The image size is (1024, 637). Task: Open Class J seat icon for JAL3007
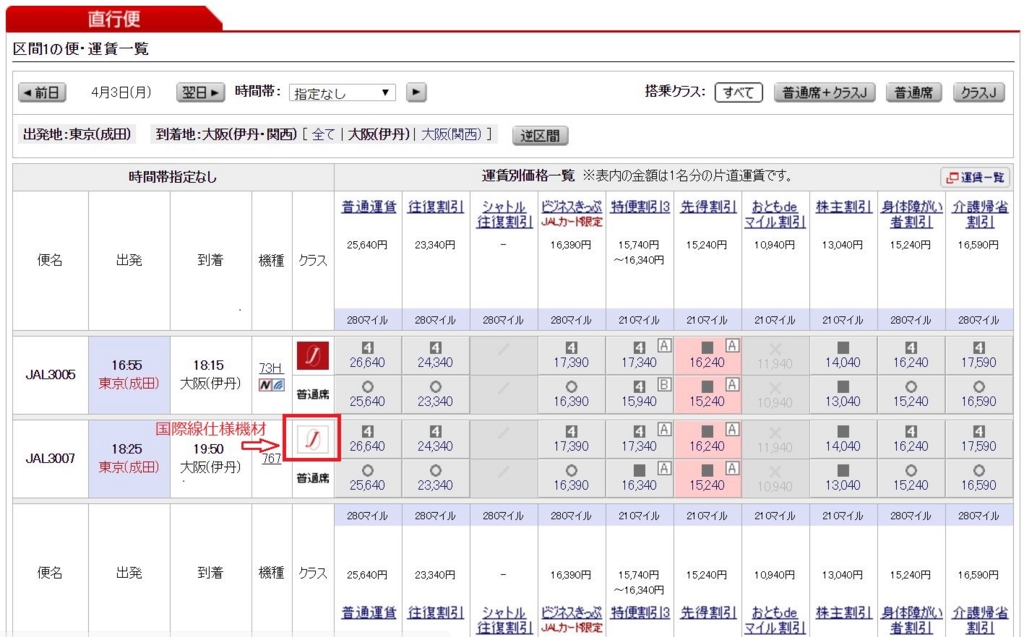tap(312, 440)
